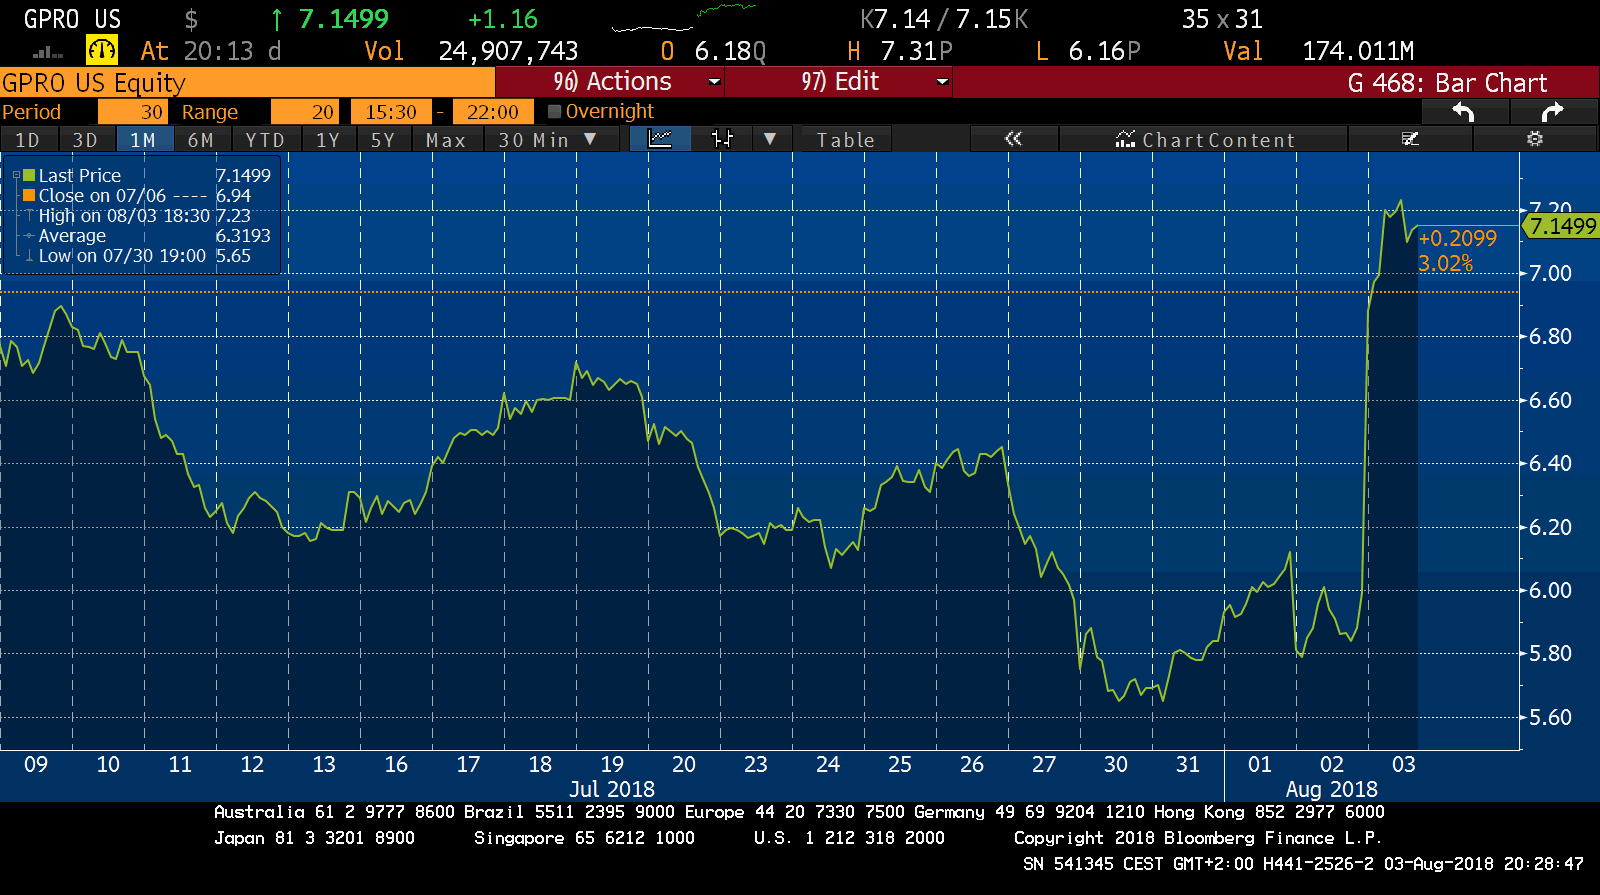Select the 1Y time range tab
1600x895 pixels.
(x=329, y=140)
